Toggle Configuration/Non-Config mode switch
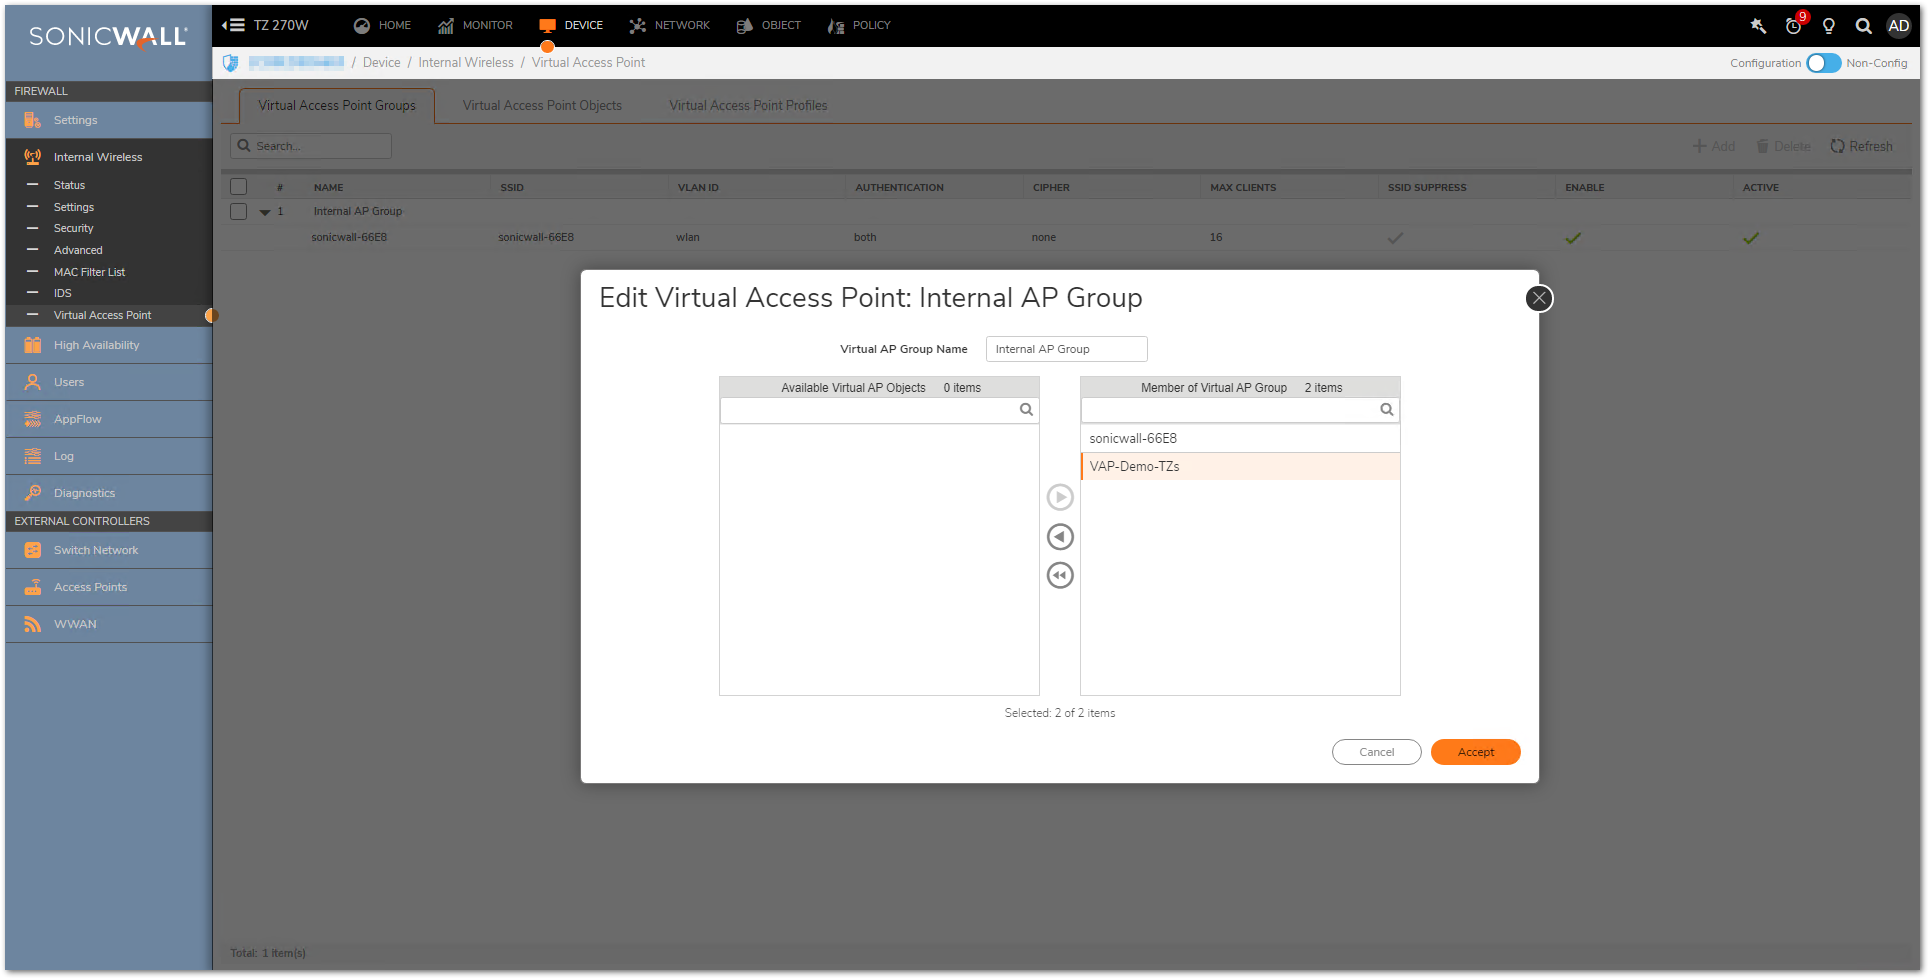Screen dimensions: 1929x979 [1823, 63]
